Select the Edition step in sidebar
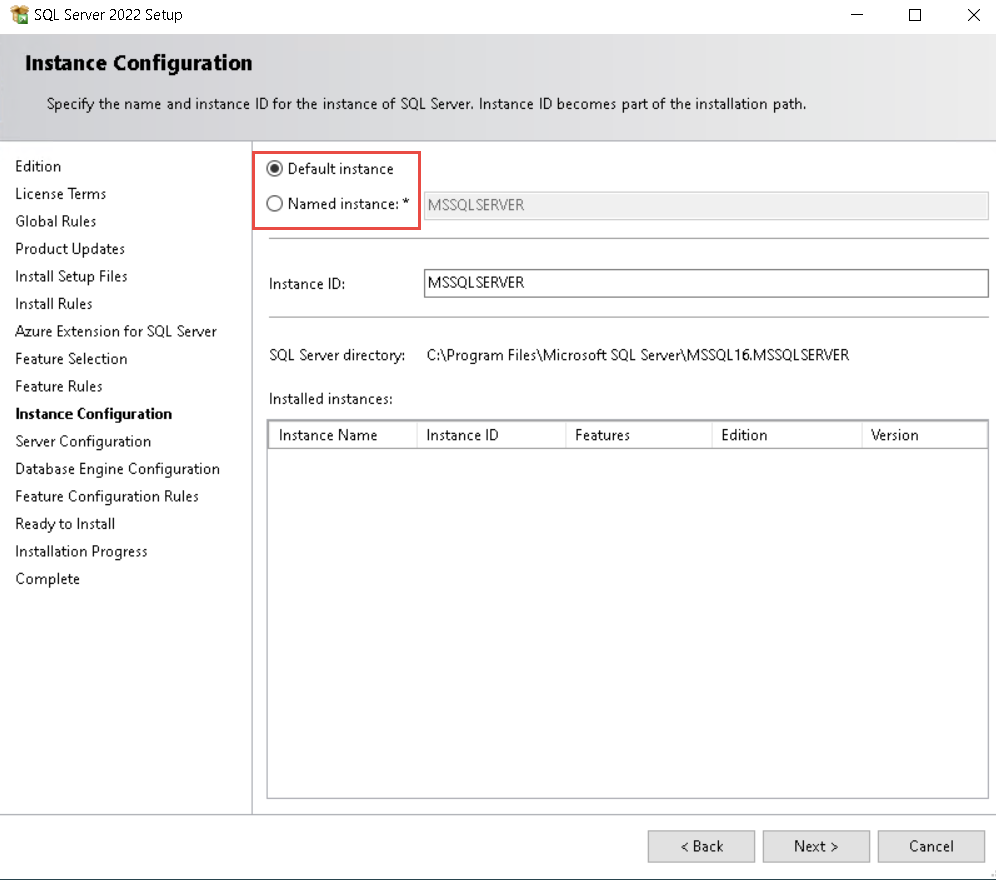The image size is (996, 880). pyautogui.click(x=38, y=166)
